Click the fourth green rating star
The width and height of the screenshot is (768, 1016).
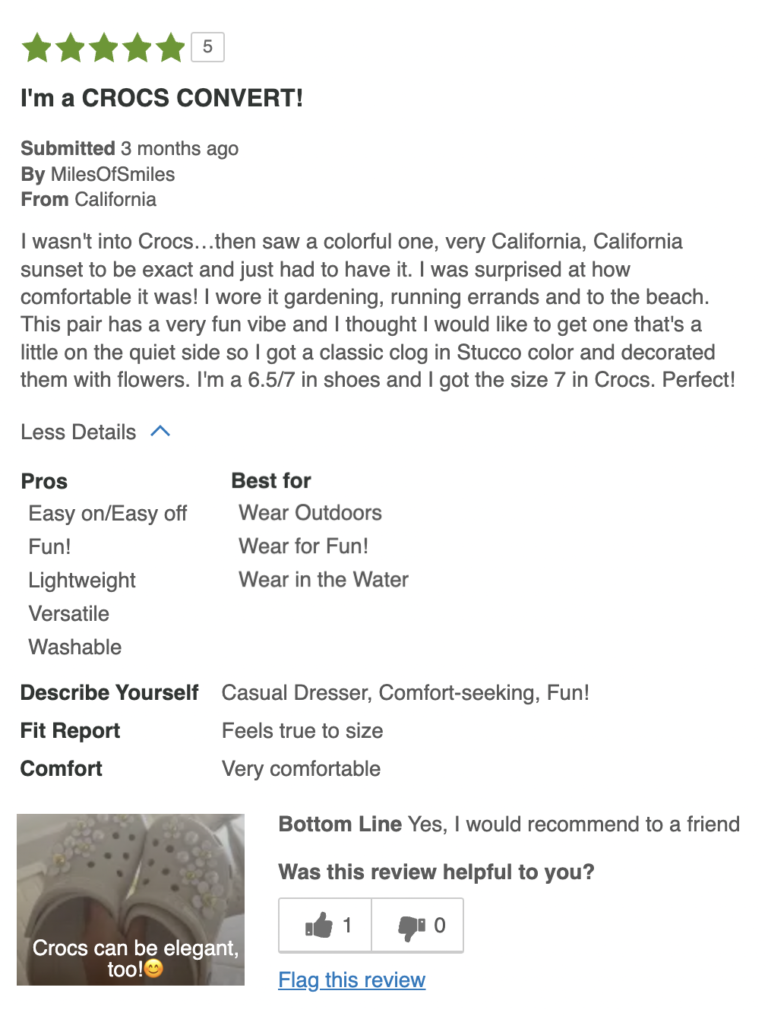[137, 47]
